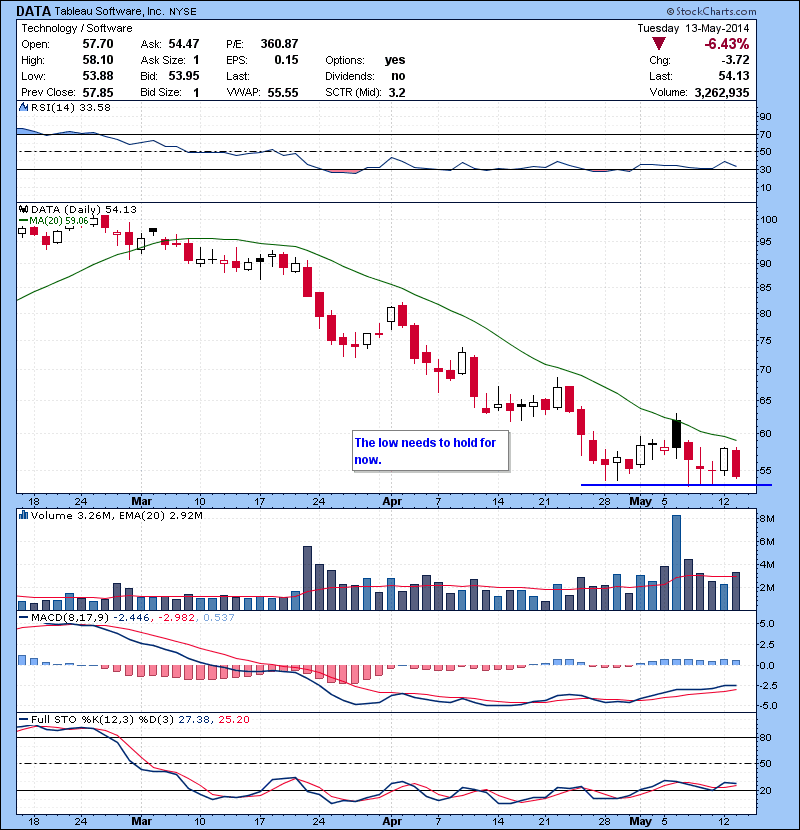800x830 pixels.
Task: Click the High value 58.10
Action: 98,60
